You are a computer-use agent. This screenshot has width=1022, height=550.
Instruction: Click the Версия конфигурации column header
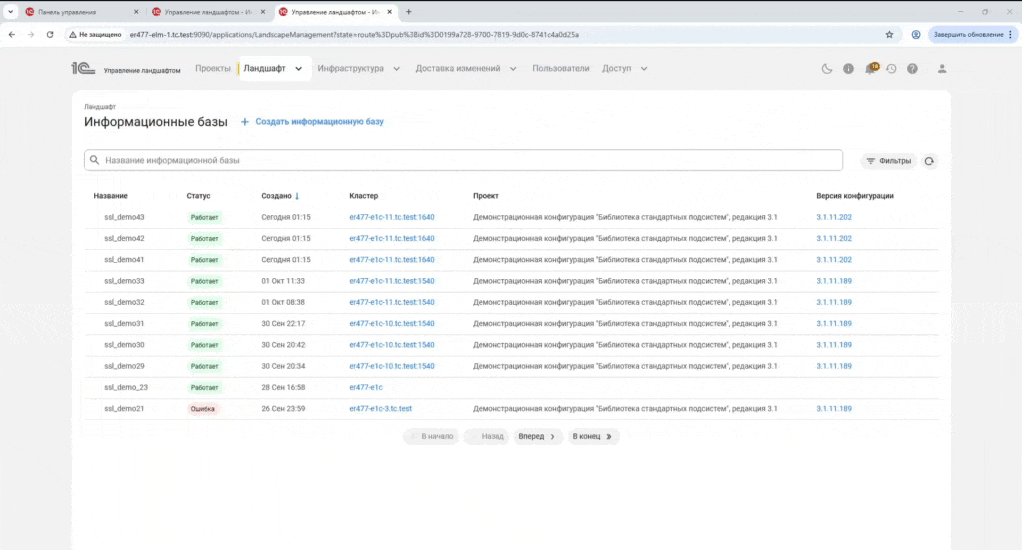(854, 195)
